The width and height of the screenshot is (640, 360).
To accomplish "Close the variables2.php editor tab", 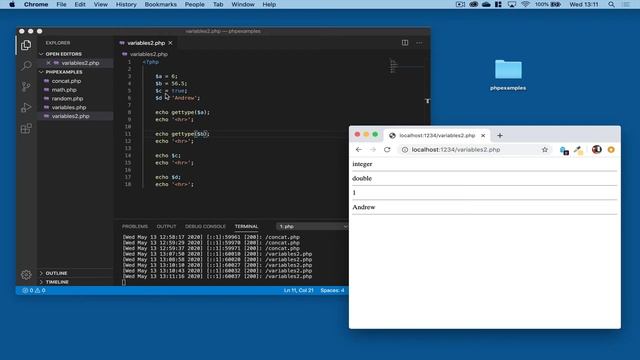I will (x=170, y=43).
